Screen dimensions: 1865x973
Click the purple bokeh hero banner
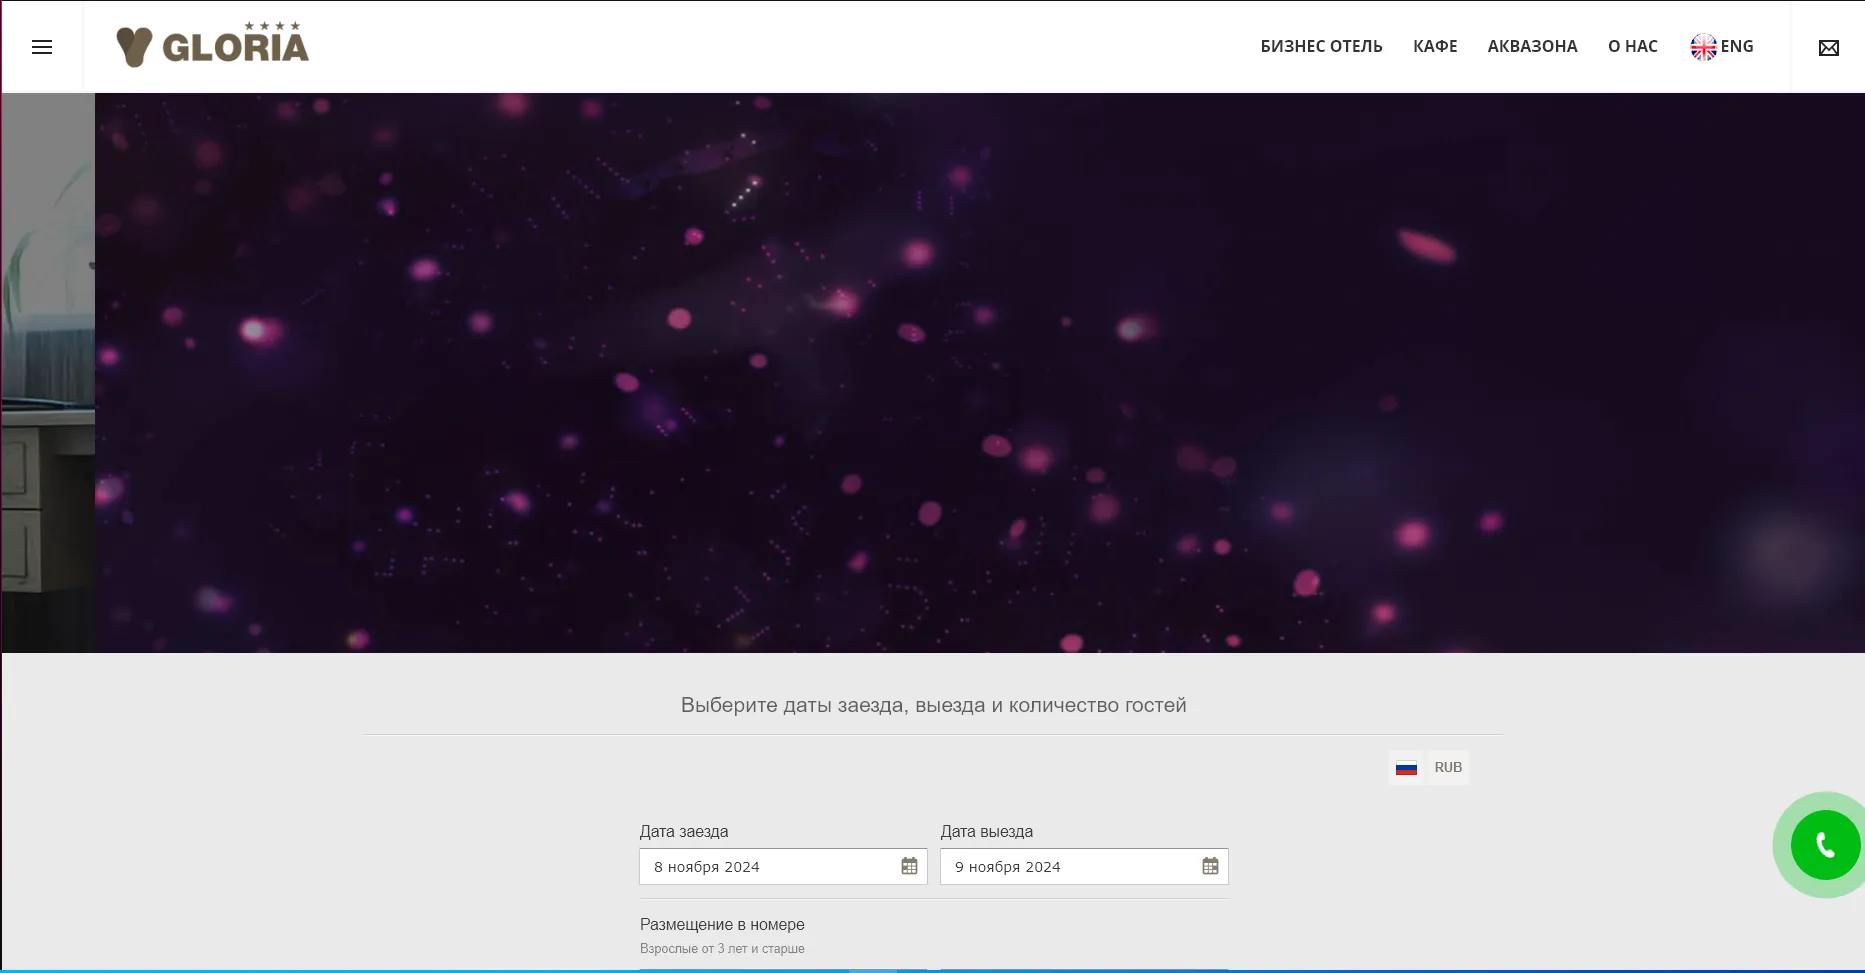(x=980, y=372)
